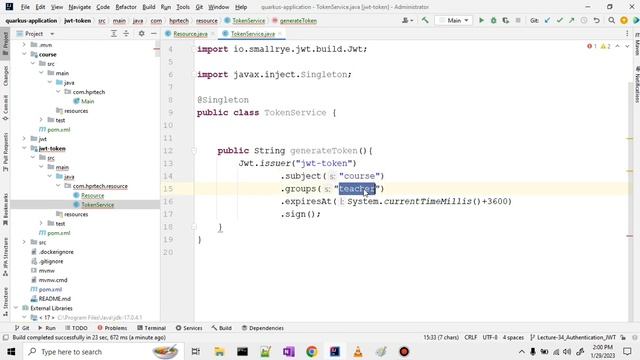Viewport: 640px width, 360px height.
Task: Change UTF-8 file encoding
Action: [490, 338]
